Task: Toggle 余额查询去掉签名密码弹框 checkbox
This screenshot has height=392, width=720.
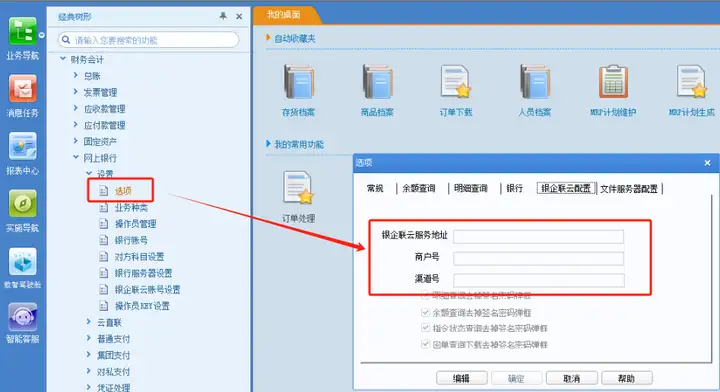Action: 425,313
